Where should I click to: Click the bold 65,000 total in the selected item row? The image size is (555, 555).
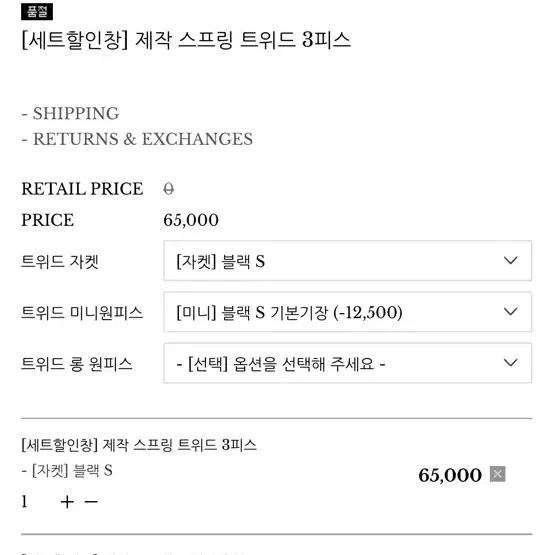pyautogui.click(x=450, y=475)
